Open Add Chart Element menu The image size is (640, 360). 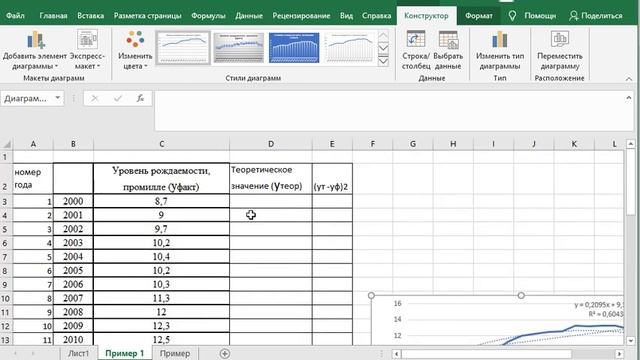35,50
